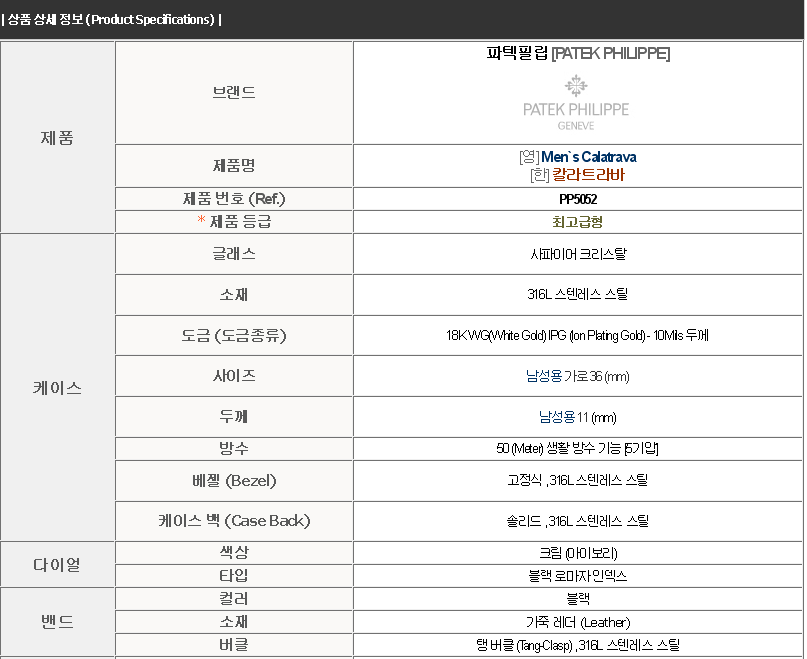
Task: Select the '50 (Meter) 생활 방수 기능' value
Action: [577, 448]
